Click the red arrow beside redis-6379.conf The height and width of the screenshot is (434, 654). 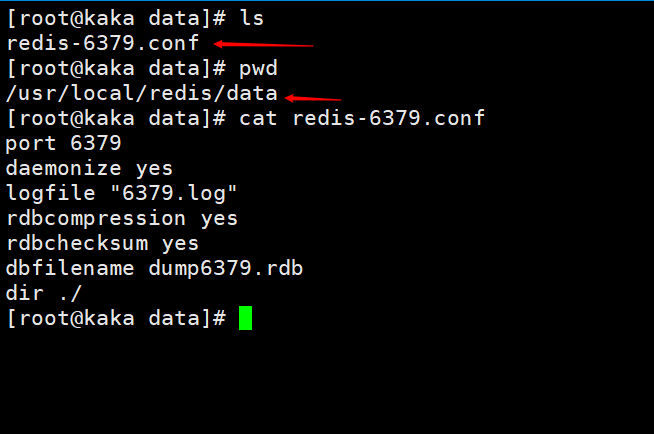[x=264, y=44]
